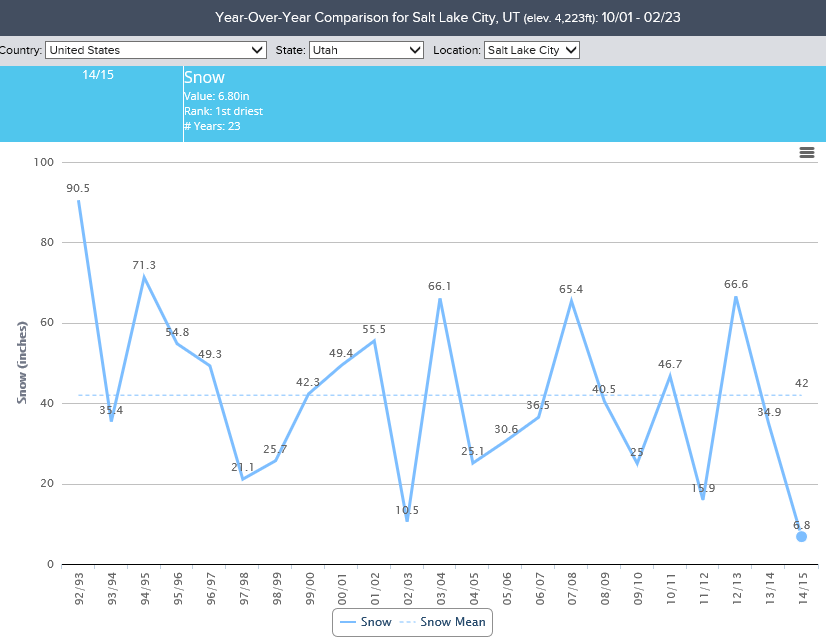Select the 01/02 data point labeled 55.5

[374, 341]
